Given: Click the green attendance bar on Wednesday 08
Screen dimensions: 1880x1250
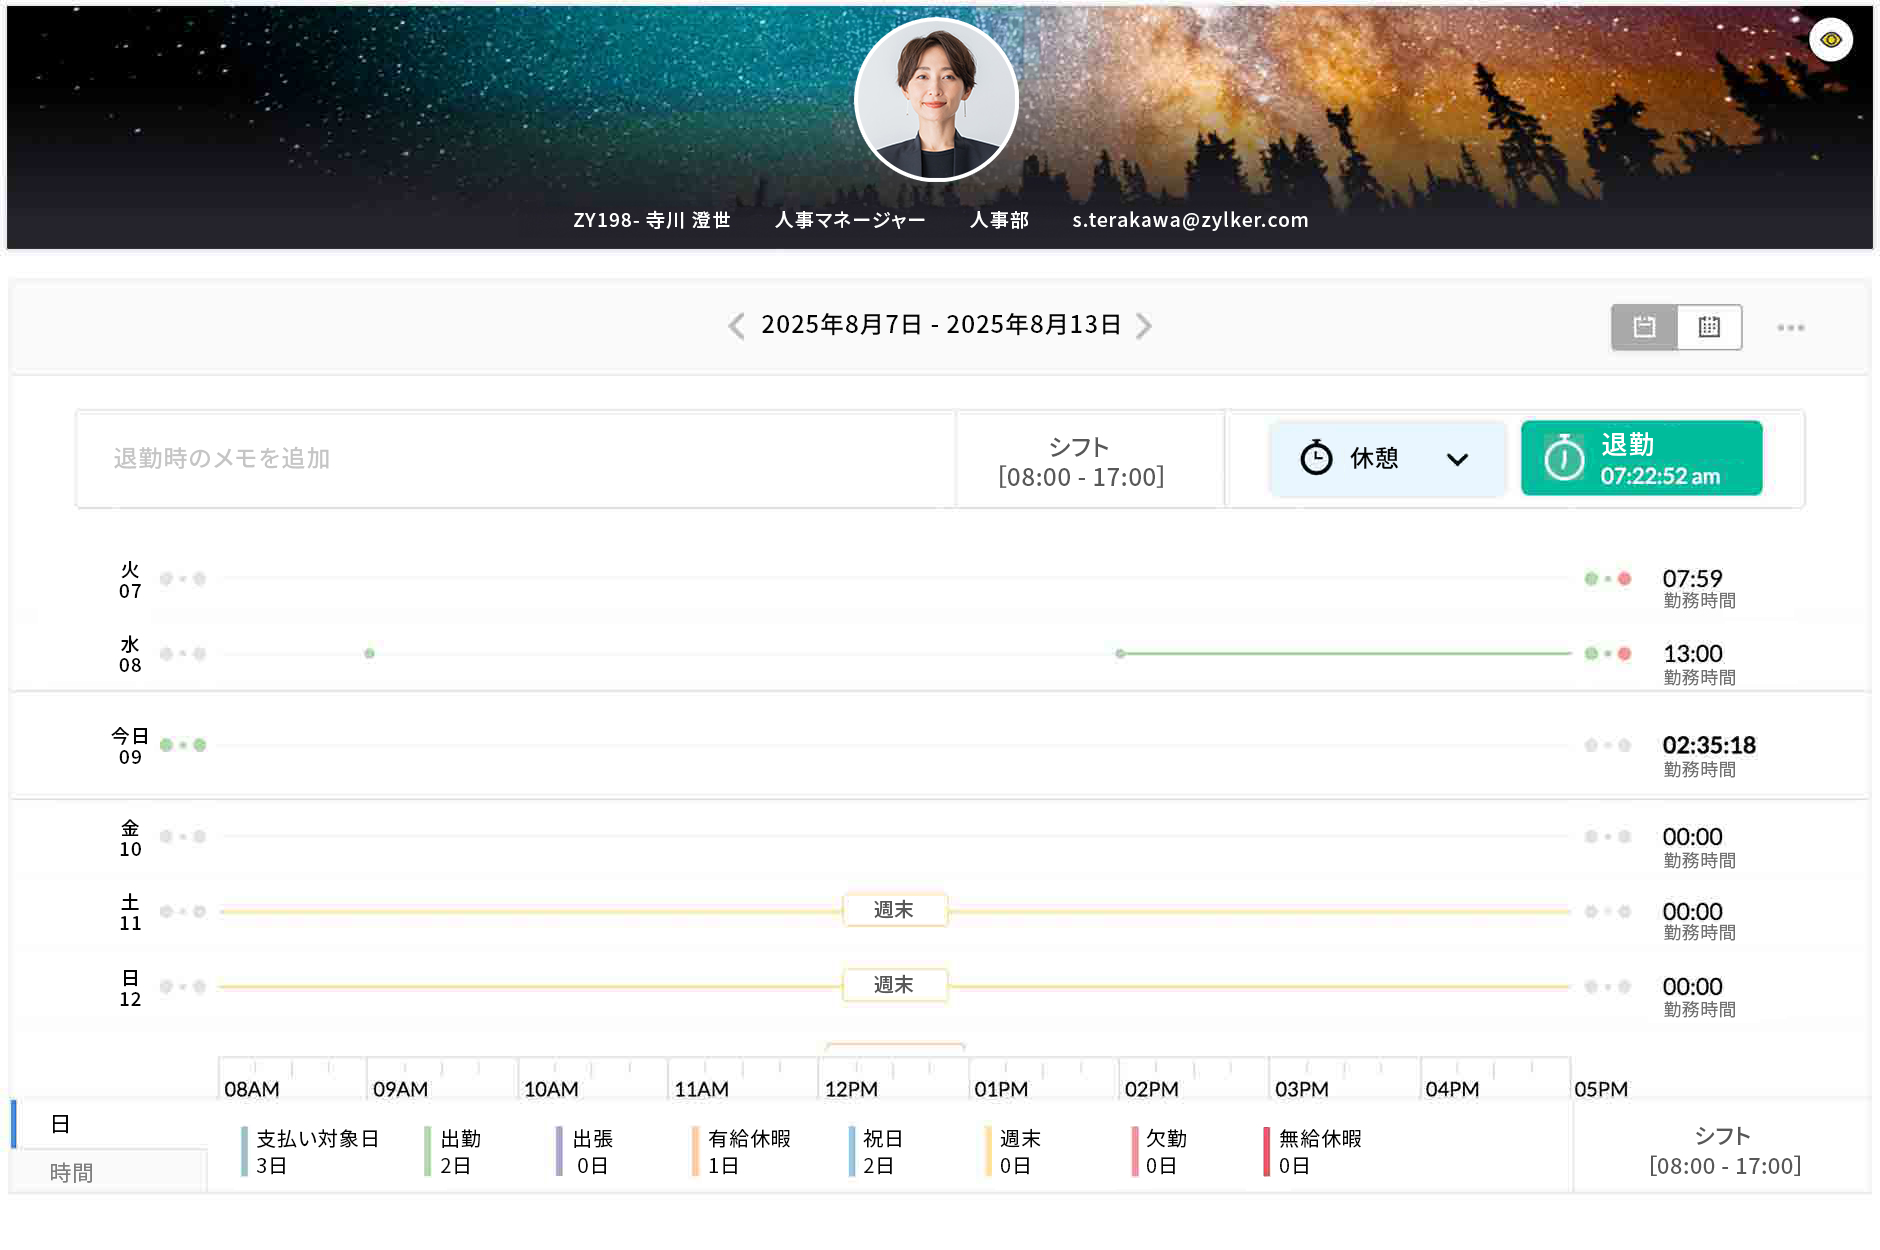Looking at the screenshot, I should pos(1345,653).
